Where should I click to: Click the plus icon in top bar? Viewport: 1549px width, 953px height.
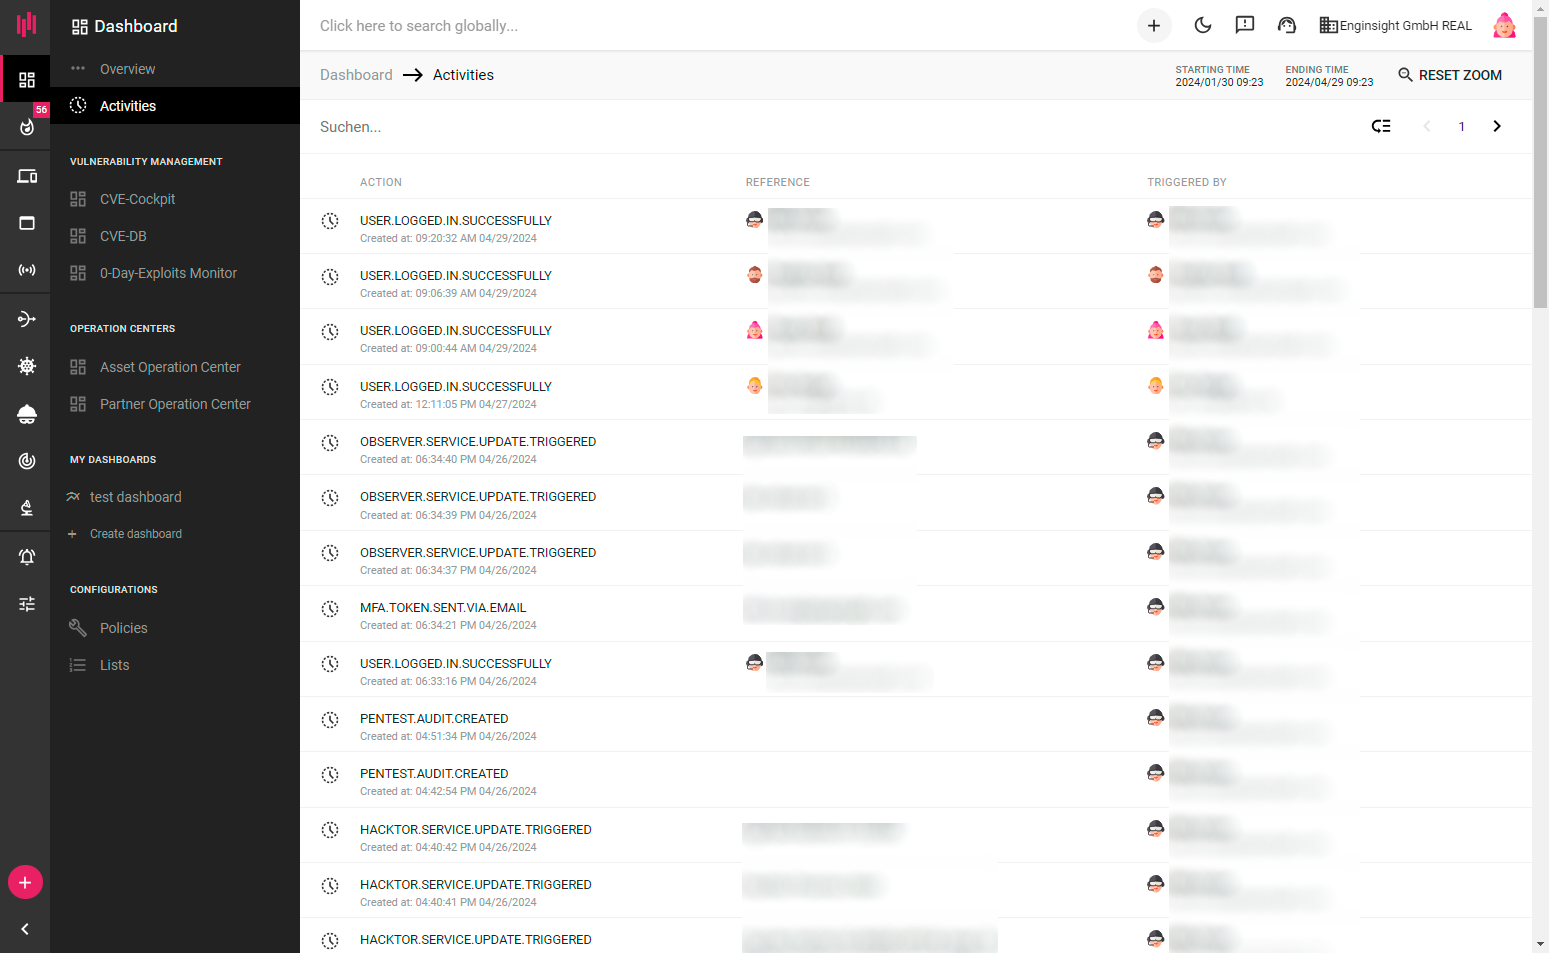[1154, 26]
